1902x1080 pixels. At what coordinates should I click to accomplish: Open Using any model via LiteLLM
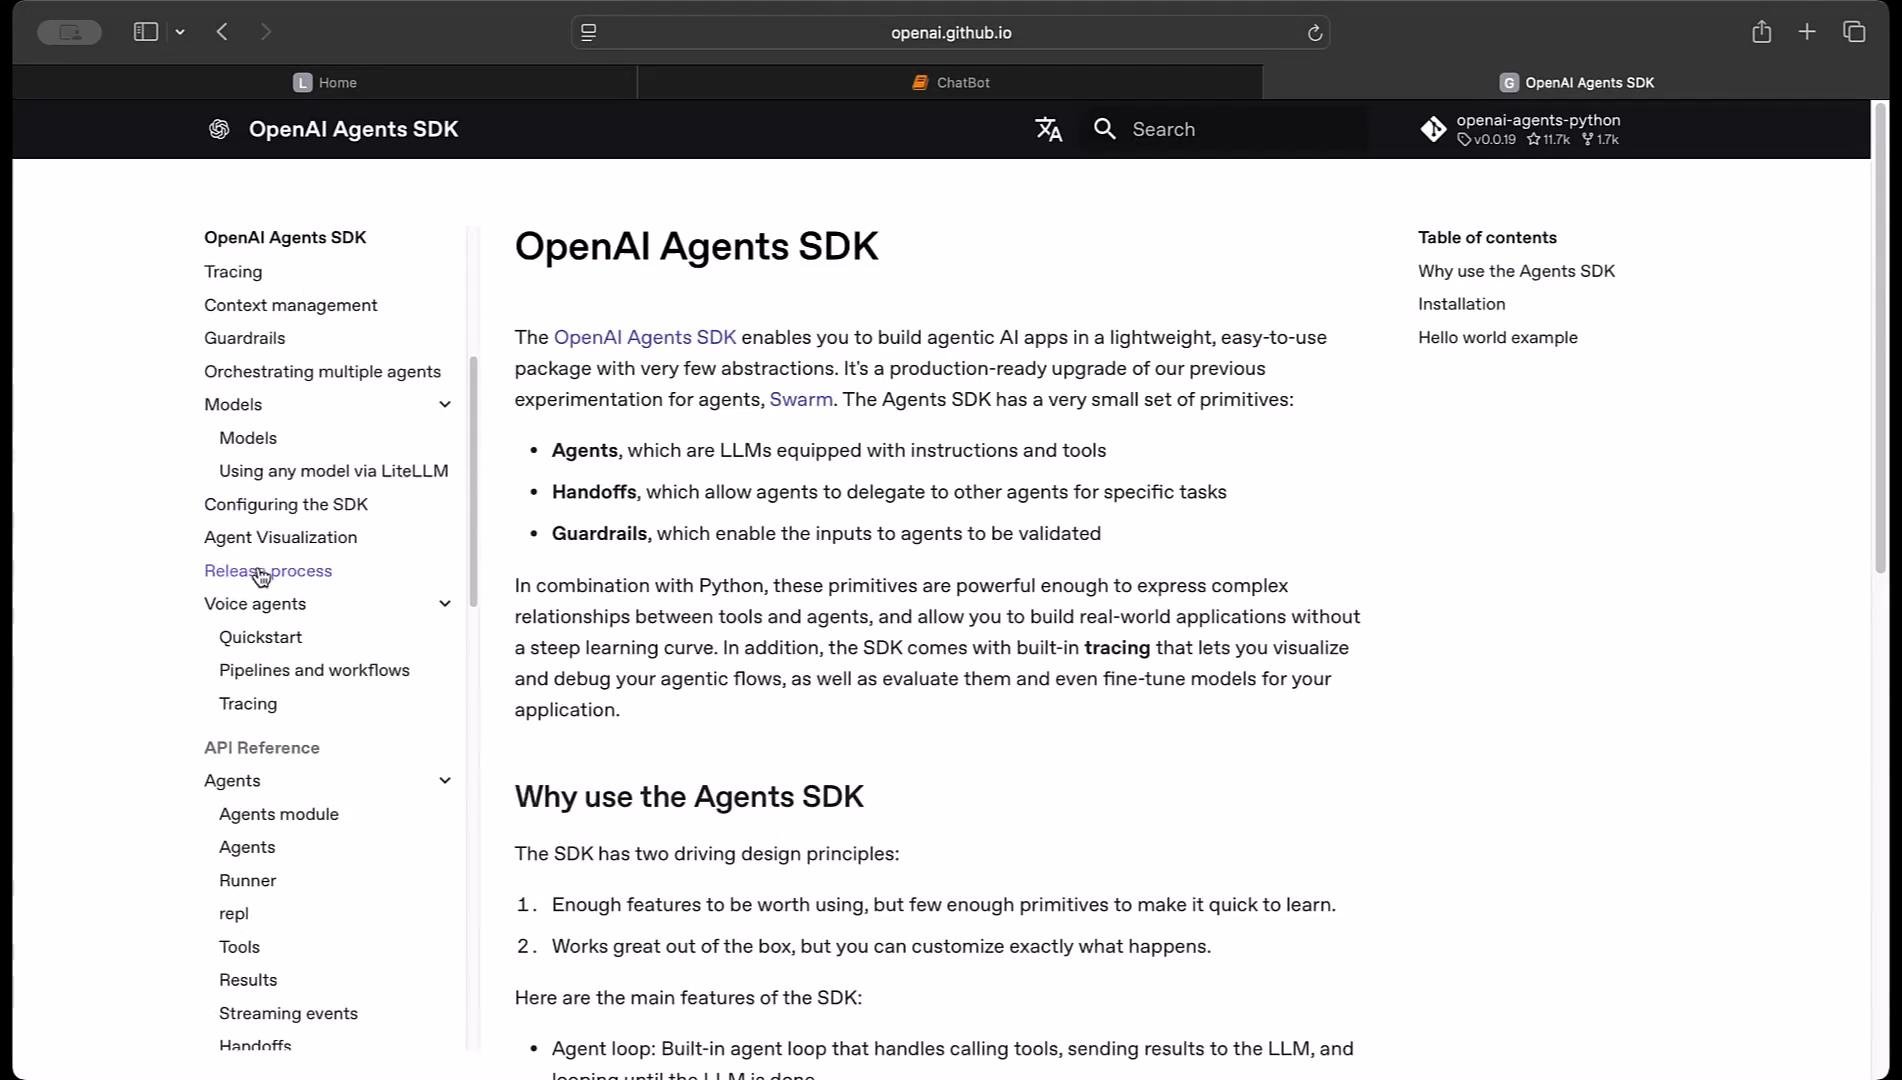334,471
